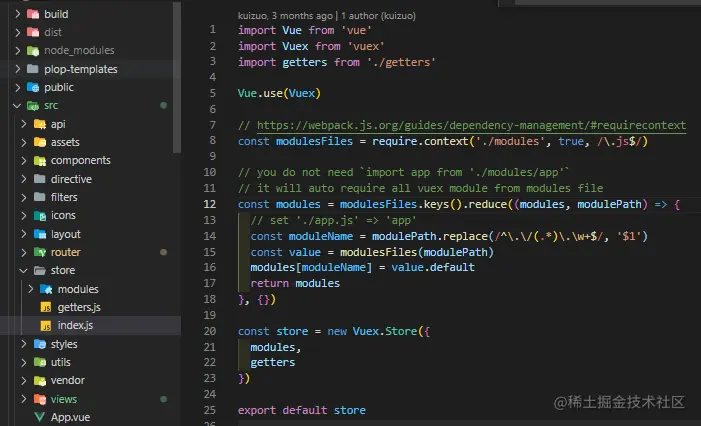Open App.vue in the explorer

pyautogui.click(x=70, y=417)
